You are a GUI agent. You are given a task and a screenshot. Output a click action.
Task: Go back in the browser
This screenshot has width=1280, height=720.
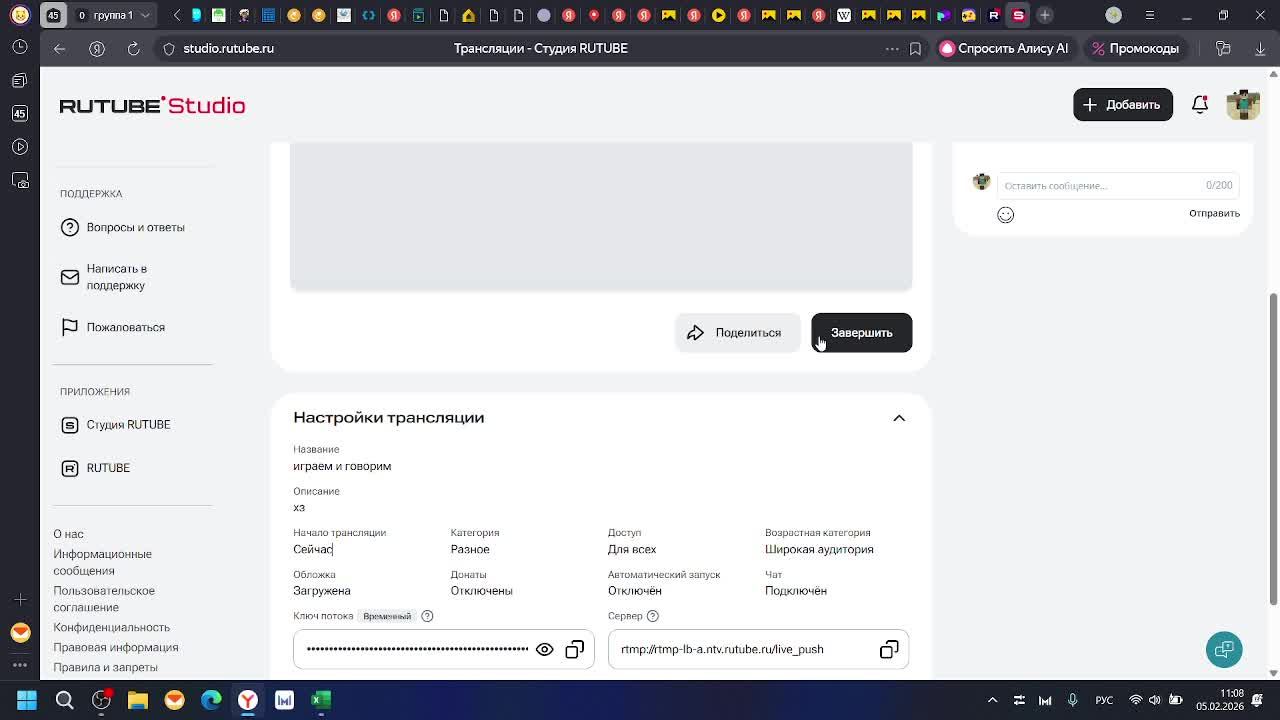(x=60, y=48)
